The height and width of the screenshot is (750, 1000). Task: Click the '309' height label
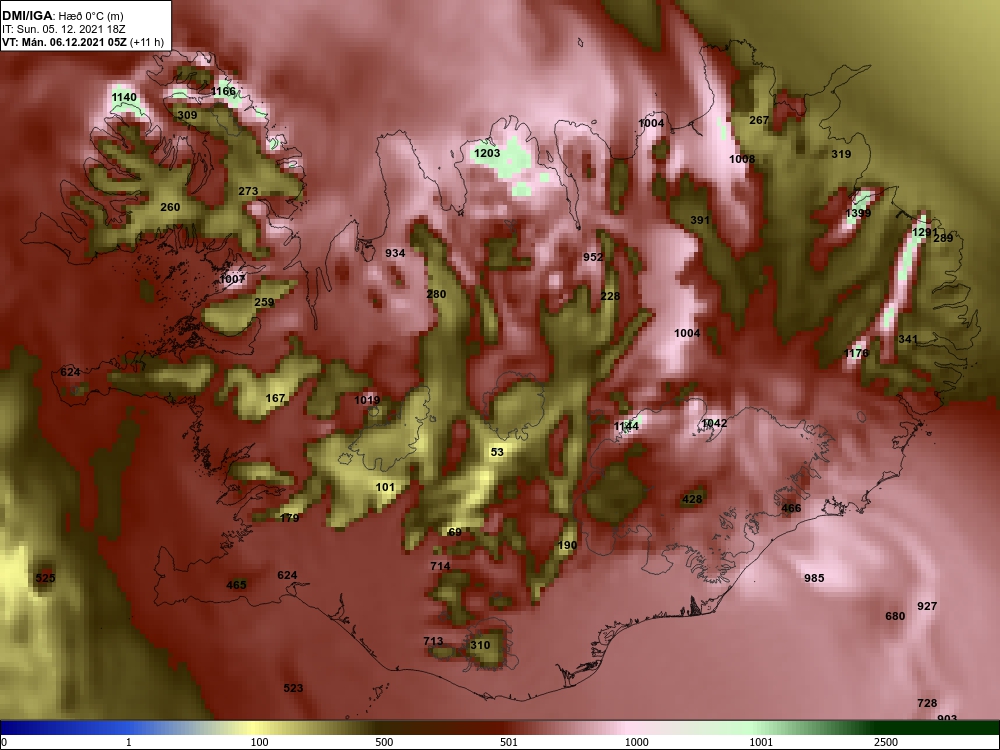point(187,115)
